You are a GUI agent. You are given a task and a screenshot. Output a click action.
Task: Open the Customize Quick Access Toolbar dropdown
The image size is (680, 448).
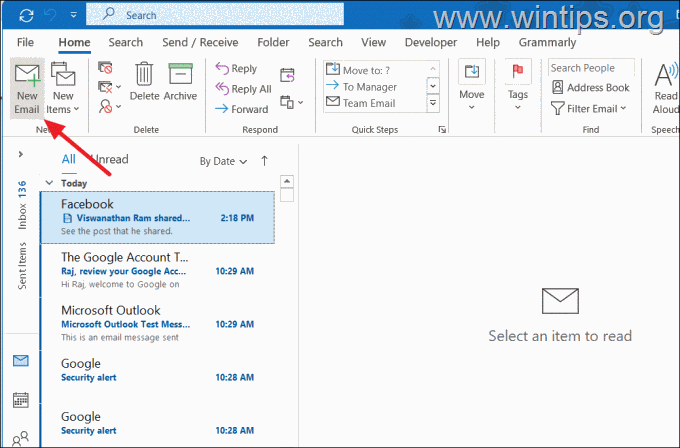[74, 15]
